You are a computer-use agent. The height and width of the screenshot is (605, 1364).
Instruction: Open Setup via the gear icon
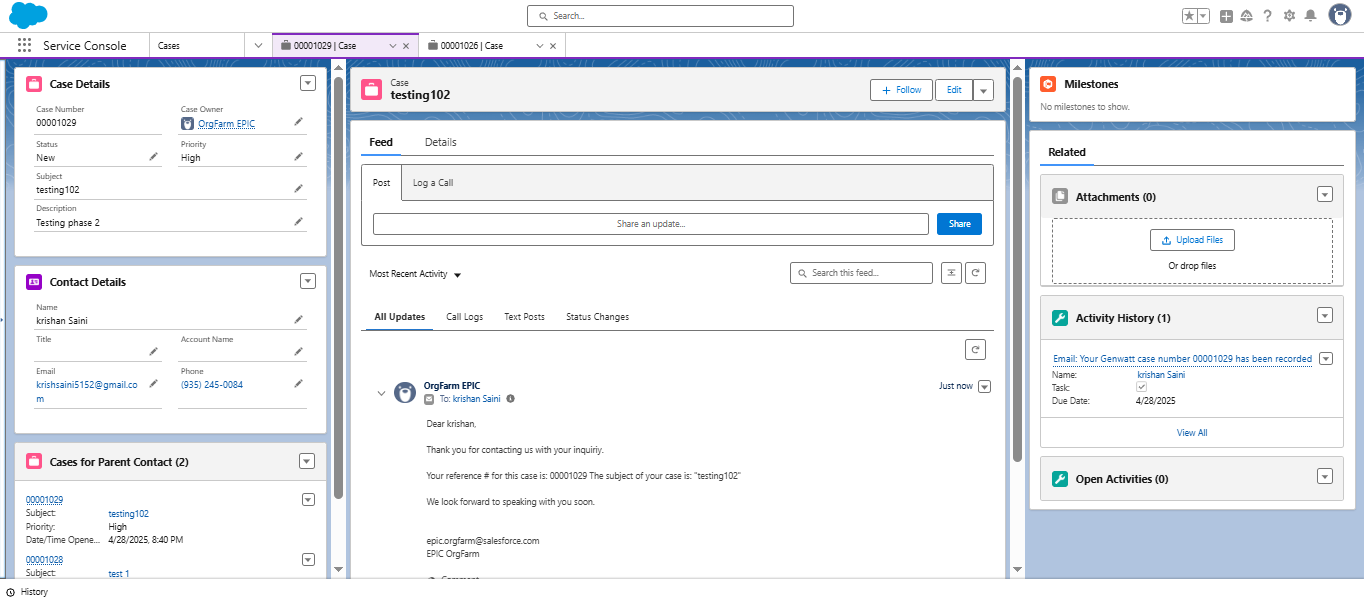coord(1289,15)
